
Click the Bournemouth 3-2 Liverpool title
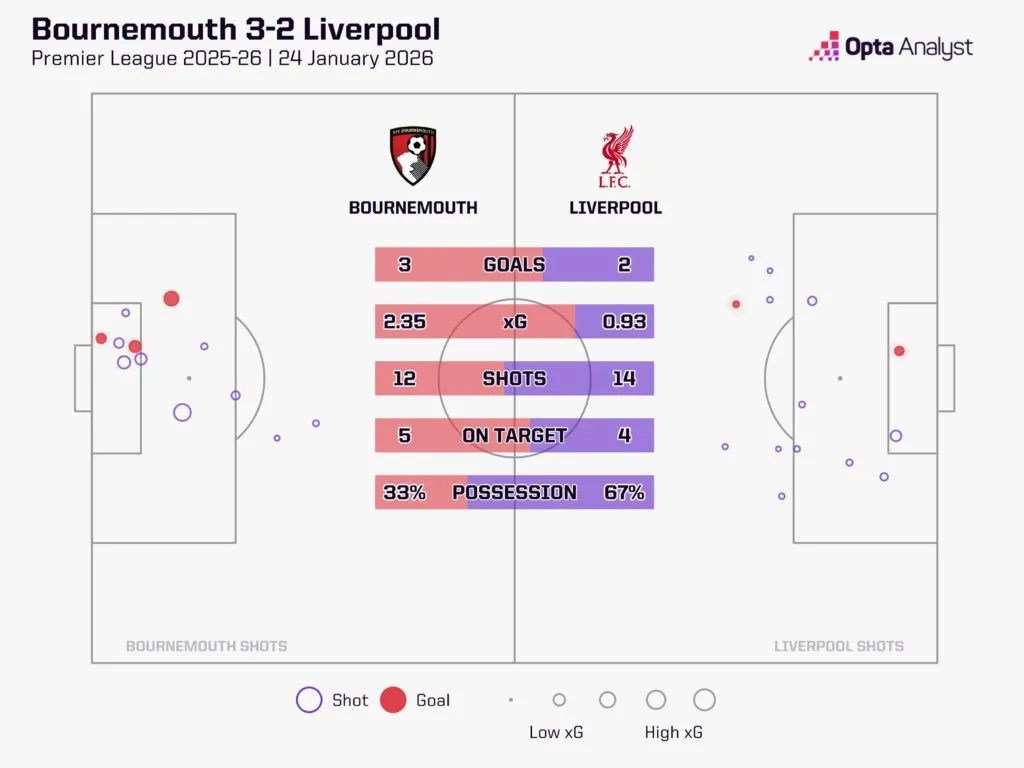(236, 29)
